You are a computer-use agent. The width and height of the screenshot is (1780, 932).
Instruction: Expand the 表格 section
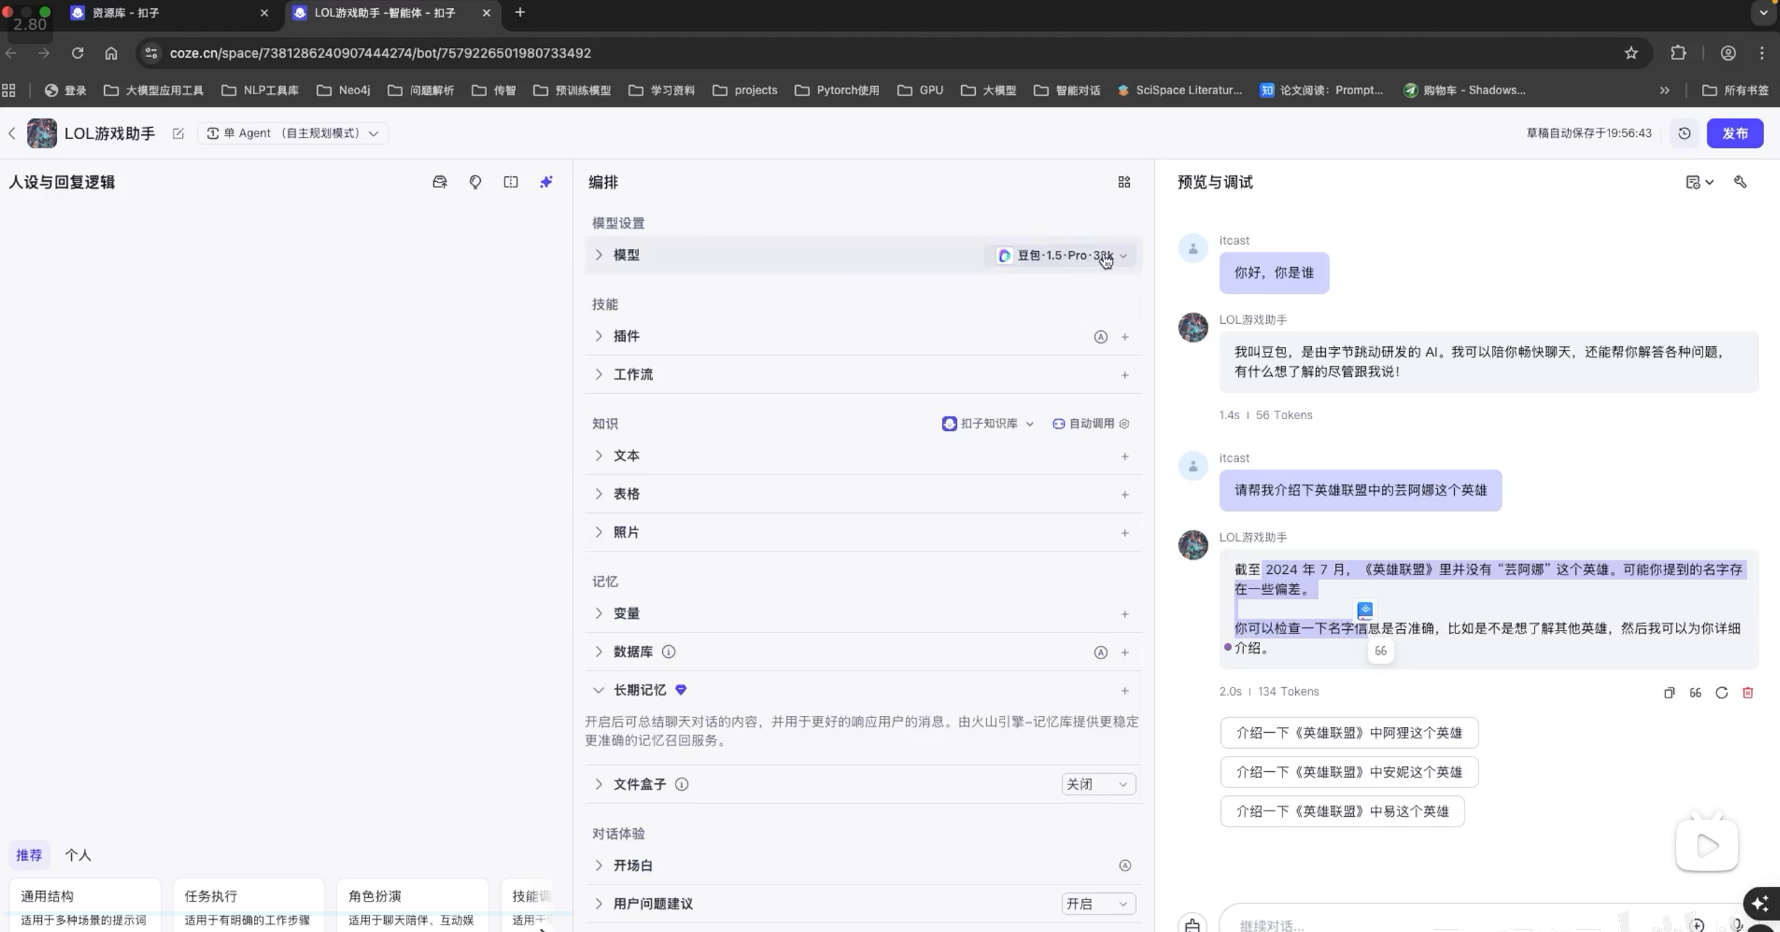pyautogui.click(x=599, y=494)
